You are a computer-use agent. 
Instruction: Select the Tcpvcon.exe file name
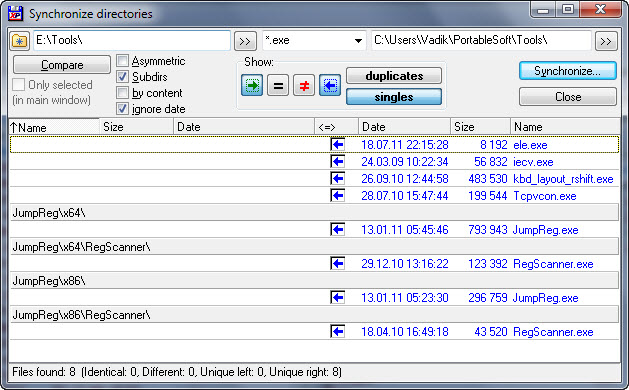[545, 196]
